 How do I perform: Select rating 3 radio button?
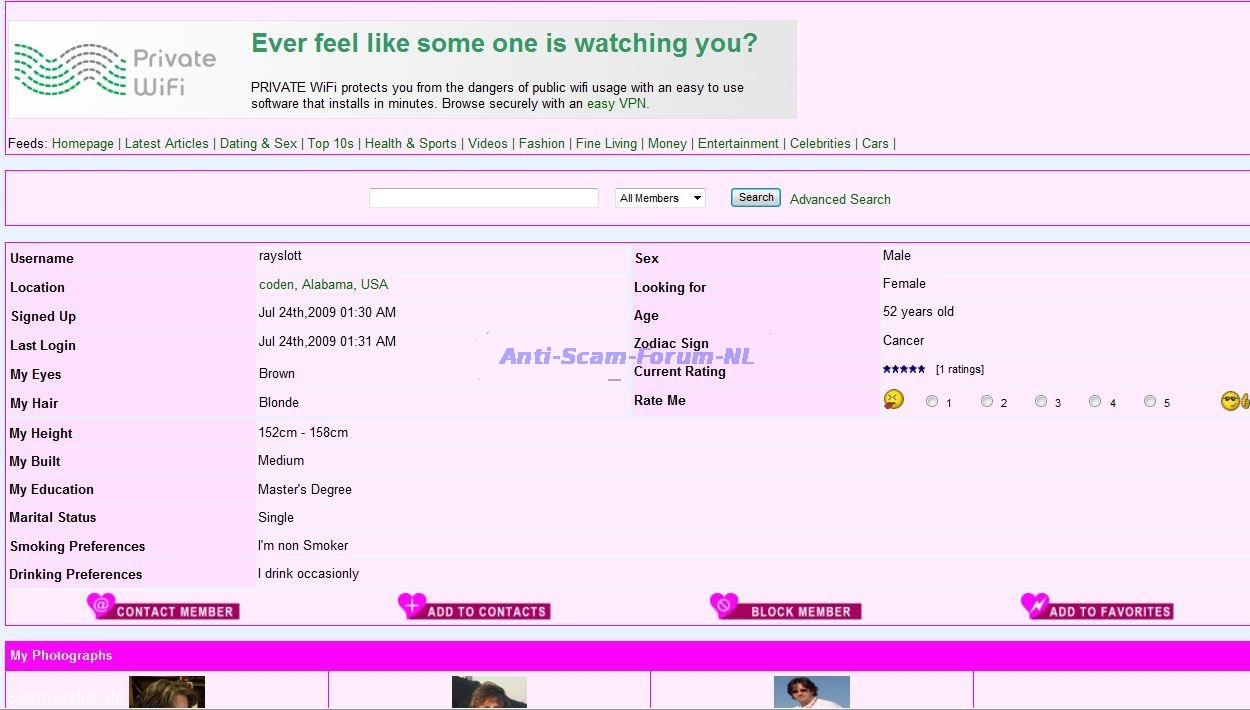pyautogui.click(x=1041, y=401)
